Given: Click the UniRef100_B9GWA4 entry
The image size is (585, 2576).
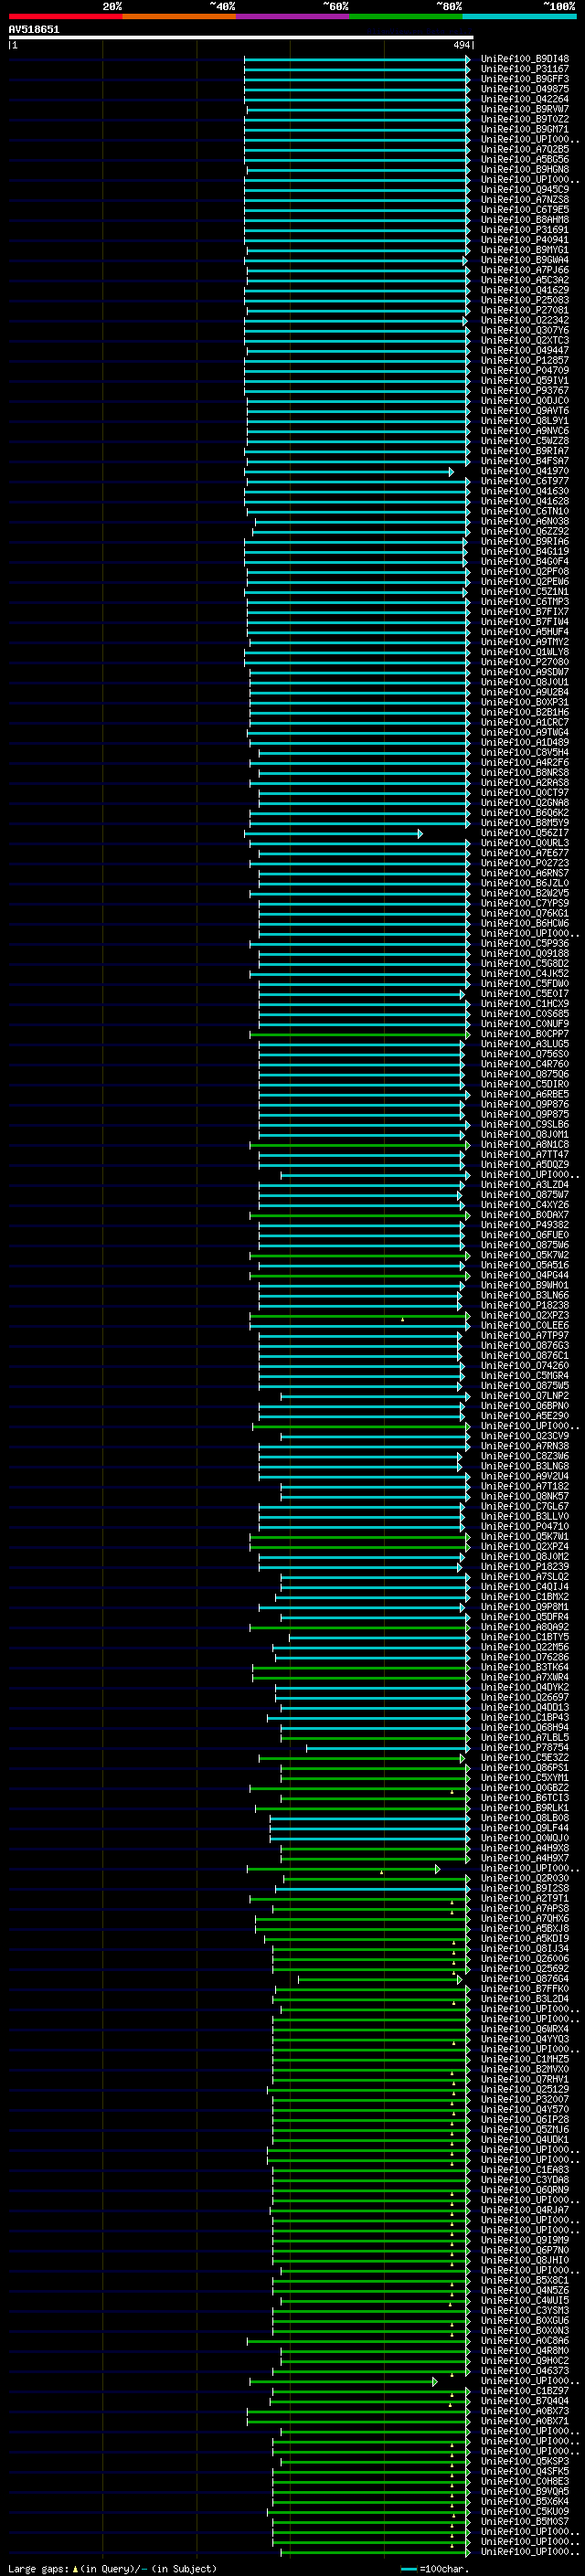Looking at the screenshot, I should click(x=525, y=260).
